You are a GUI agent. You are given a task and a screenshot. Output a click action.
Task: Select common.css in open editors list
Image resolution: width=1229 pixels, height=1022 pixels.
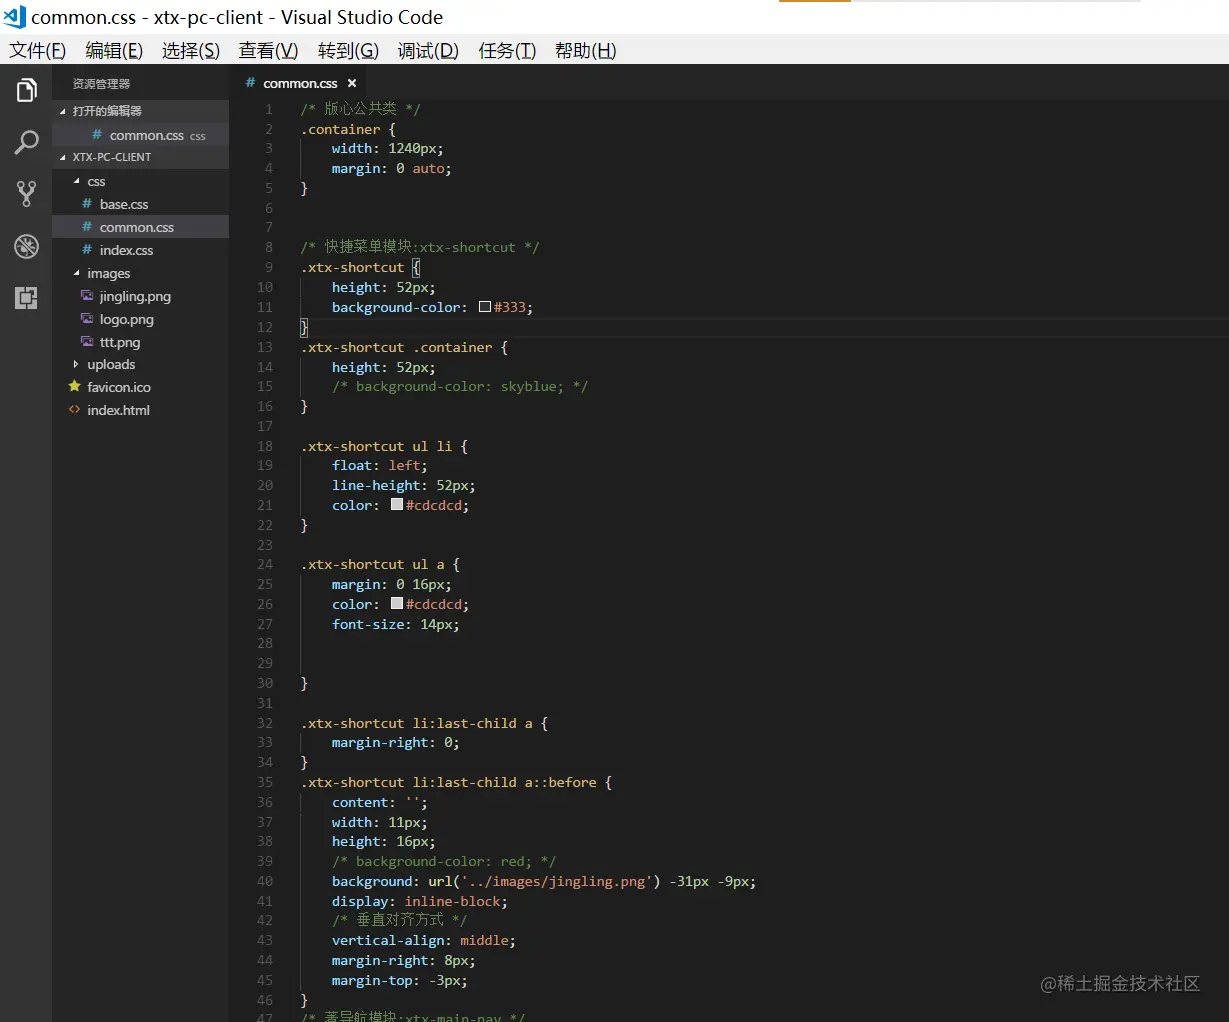click(x=141, y=135)
